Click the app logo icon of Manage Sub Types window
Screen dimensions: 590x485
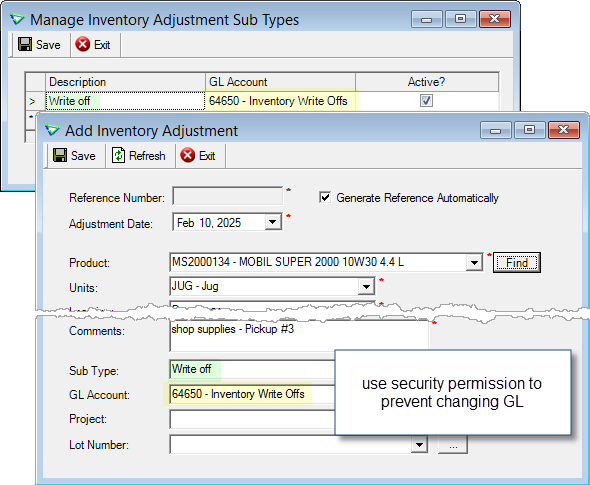(x=17, y=19)
